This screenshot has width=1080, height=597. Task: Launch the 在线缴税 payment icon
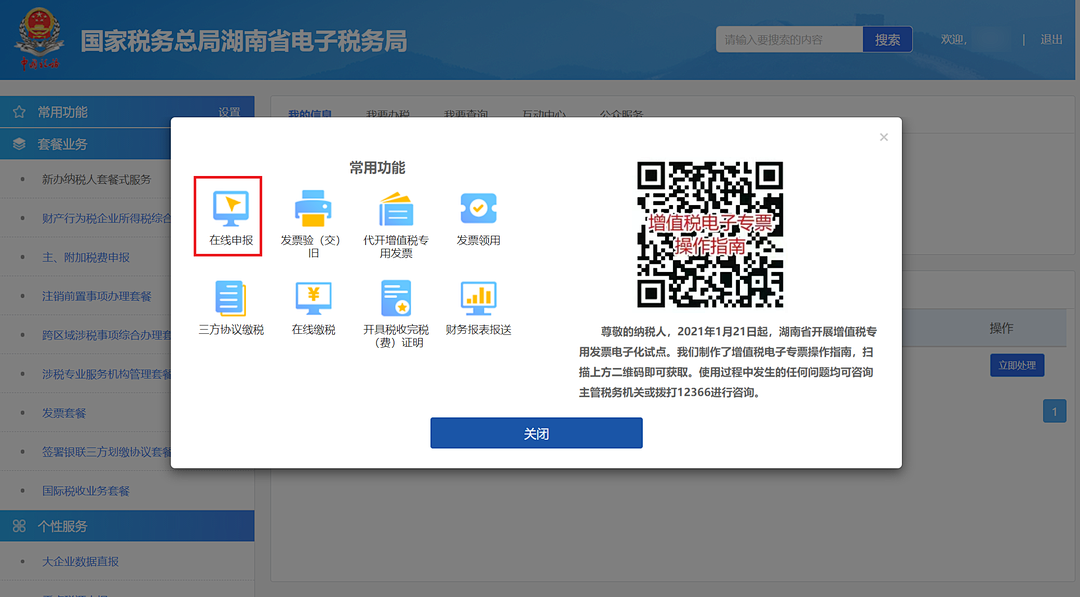click(313, 298)
